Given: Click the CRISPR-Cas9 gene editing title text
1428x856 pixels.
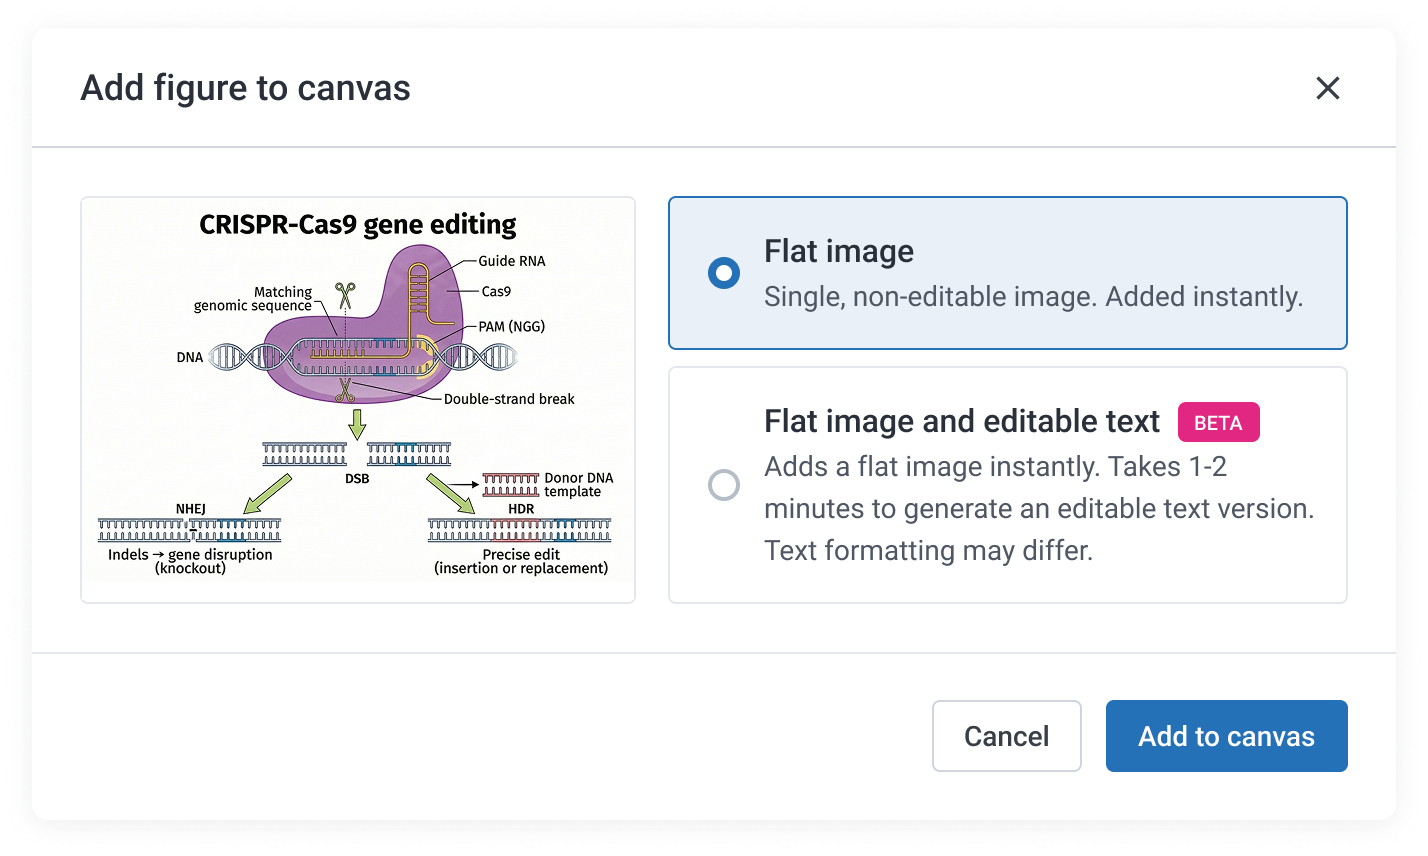Looking at the screenshot, I should tap(357, 224).
